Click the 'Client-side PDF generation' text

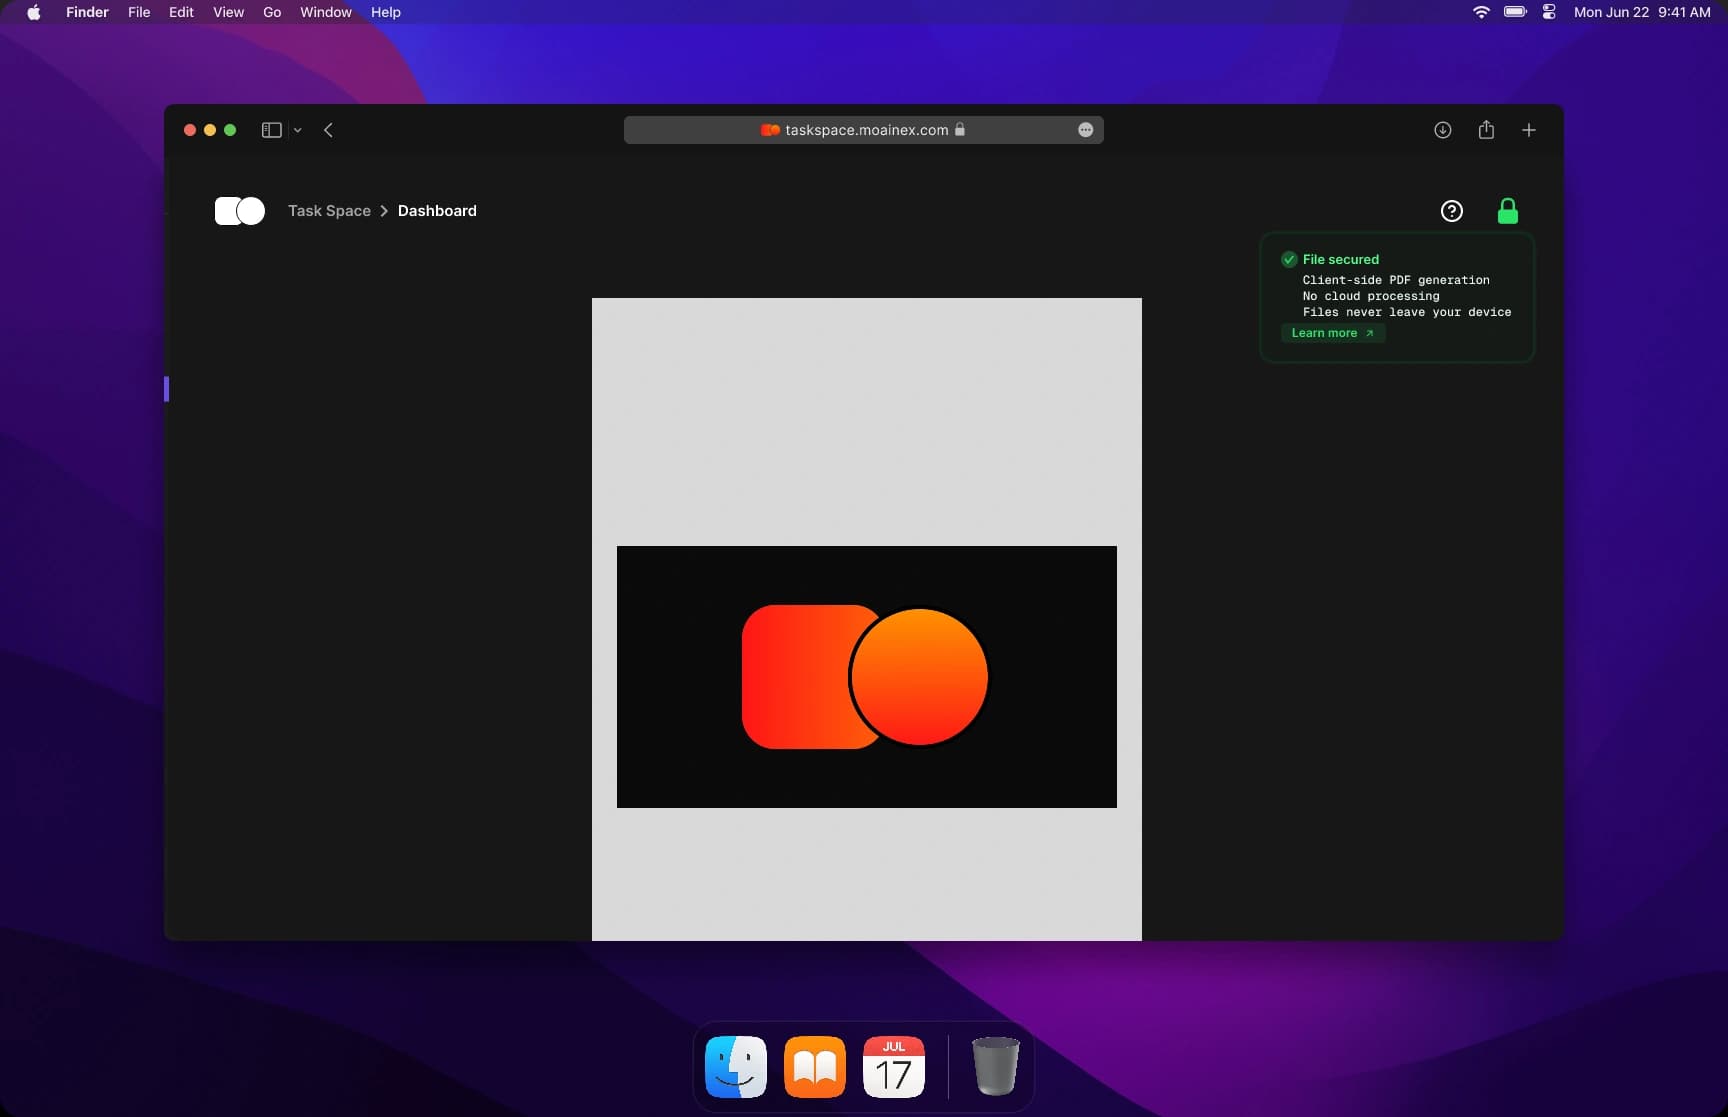1396,280
